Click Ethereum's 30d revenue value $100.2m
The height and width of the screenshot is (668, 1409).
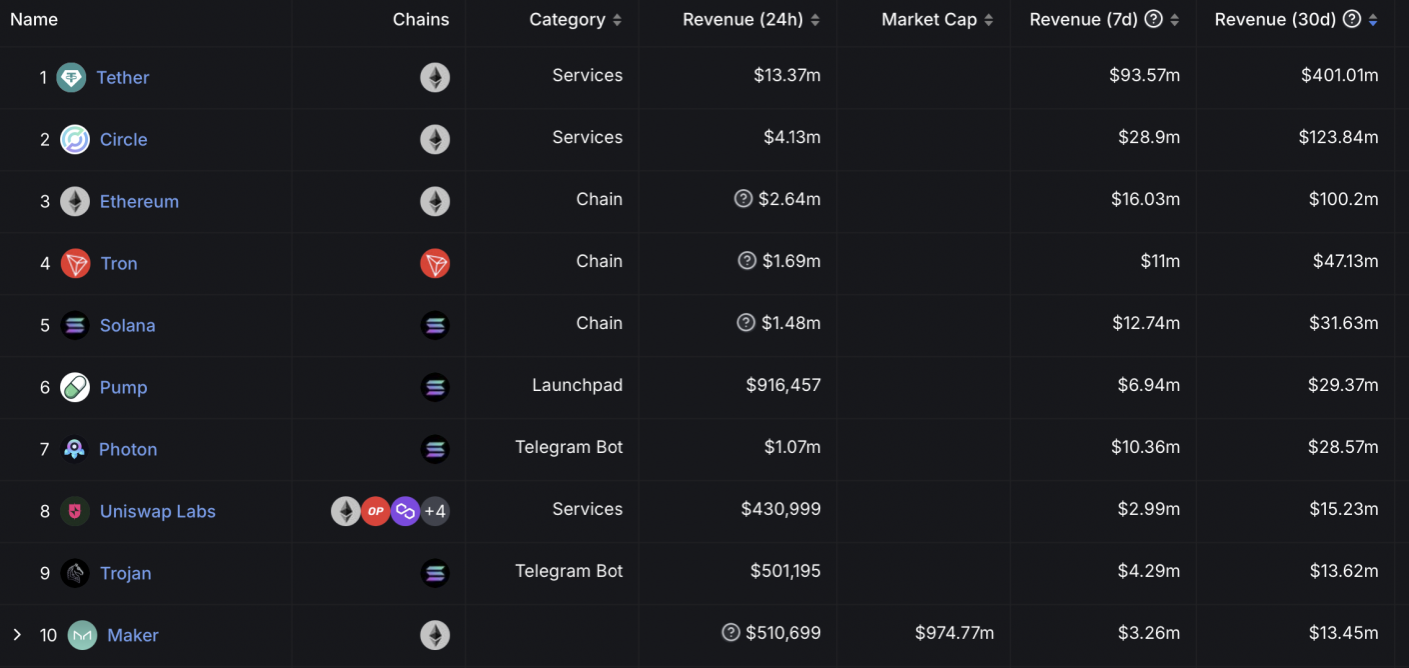tap(1344, 199)
